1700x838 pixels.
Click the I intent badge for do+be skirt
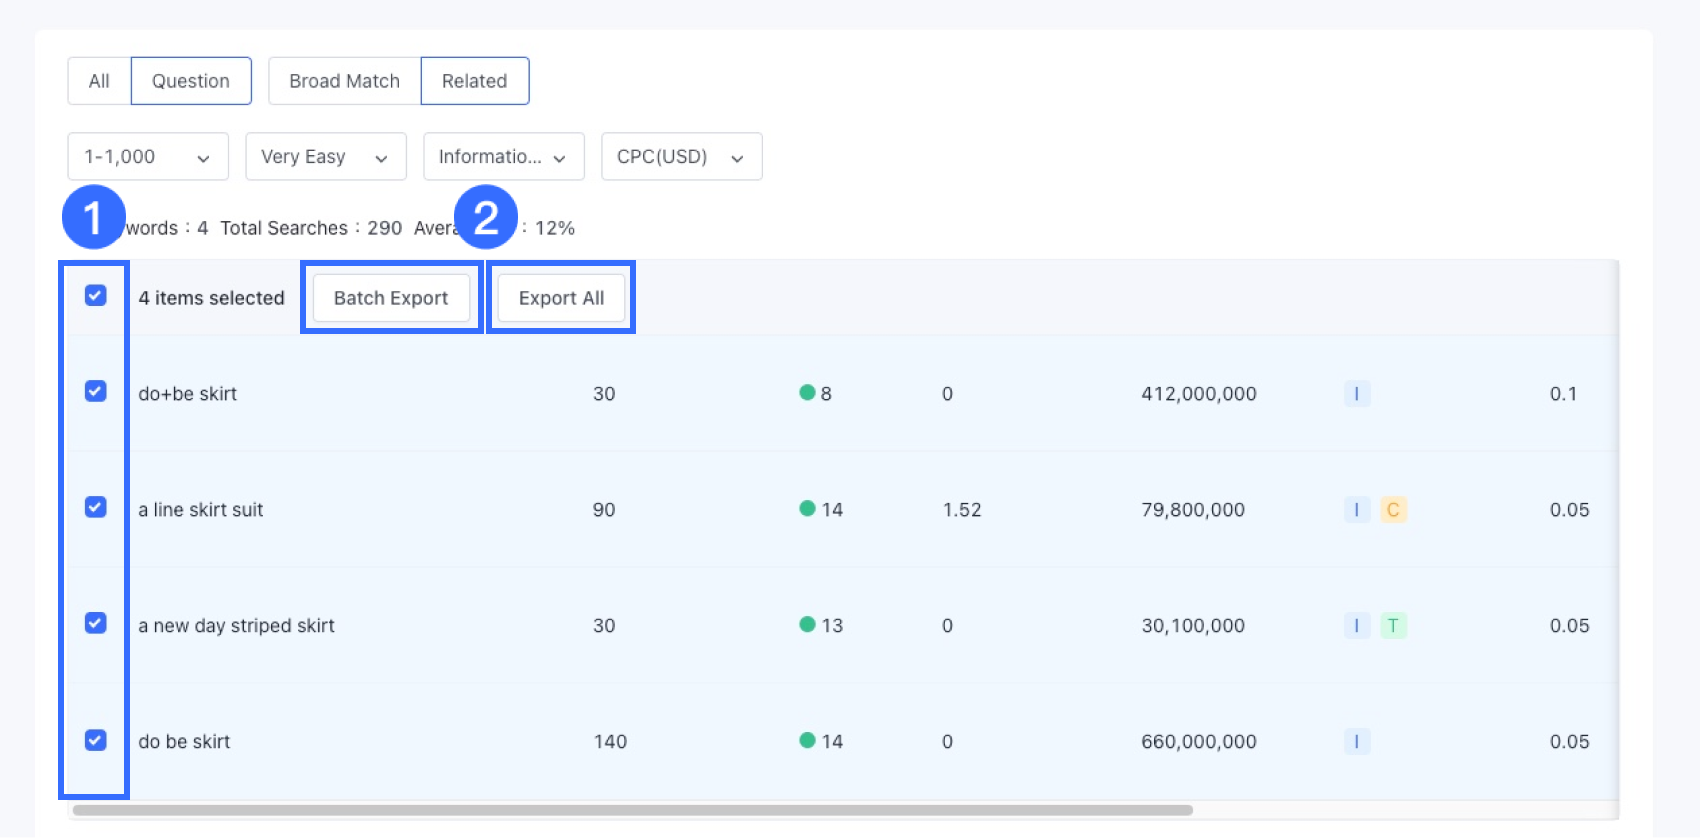(x=1356, y=394)
